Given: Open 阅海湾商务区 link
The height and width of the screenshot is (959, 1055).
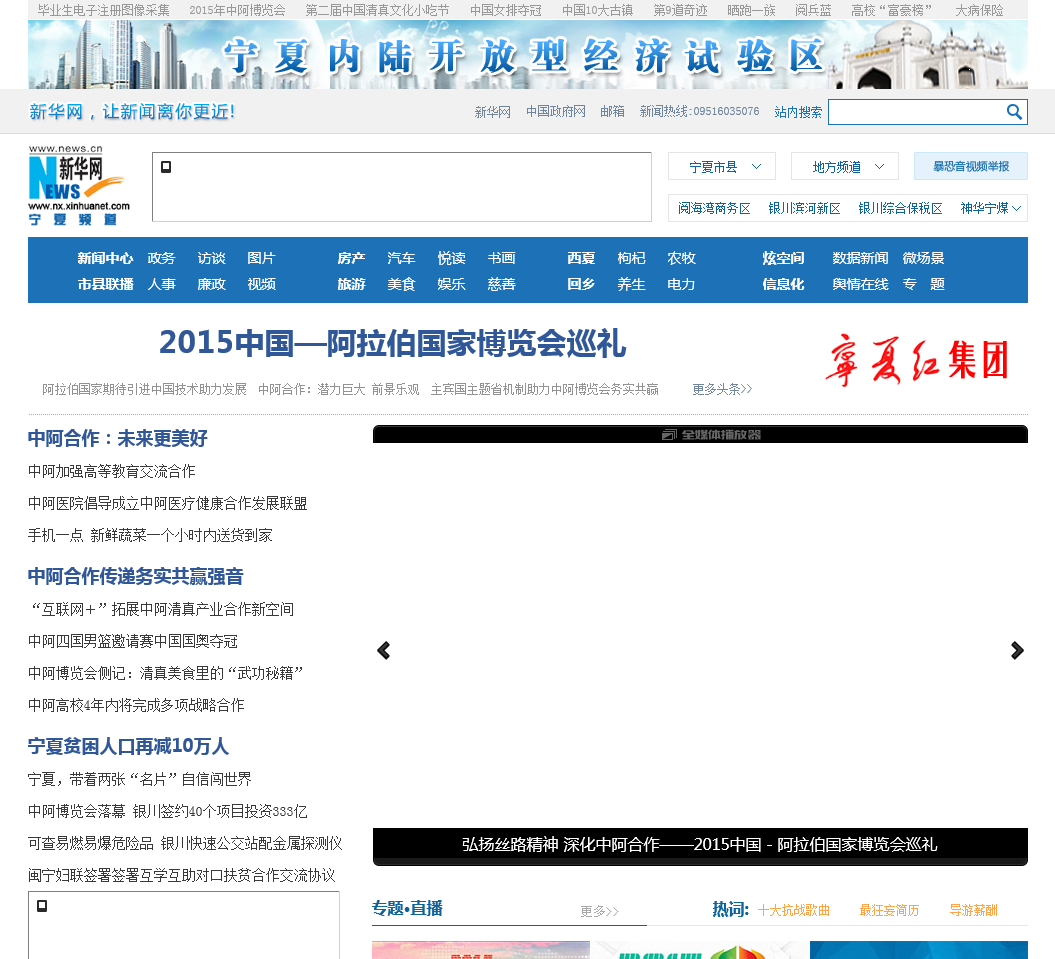Looking at the screenshot, I should coord(714,209).
